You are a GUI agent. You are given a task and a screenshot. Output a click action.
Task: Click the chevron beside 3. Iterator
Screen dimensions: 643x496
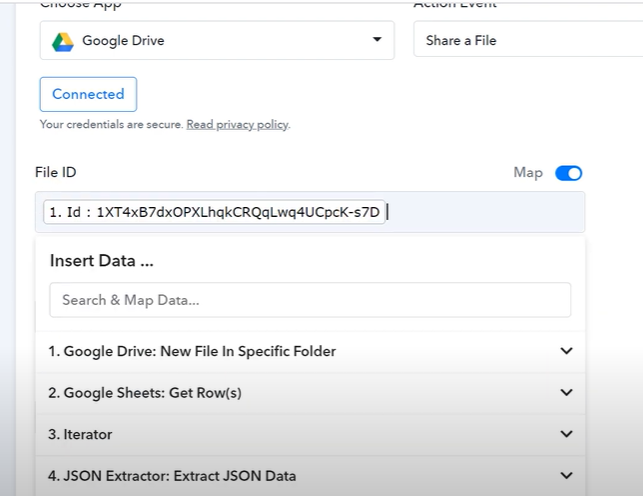pyautogui.click(x=566, y=434)
